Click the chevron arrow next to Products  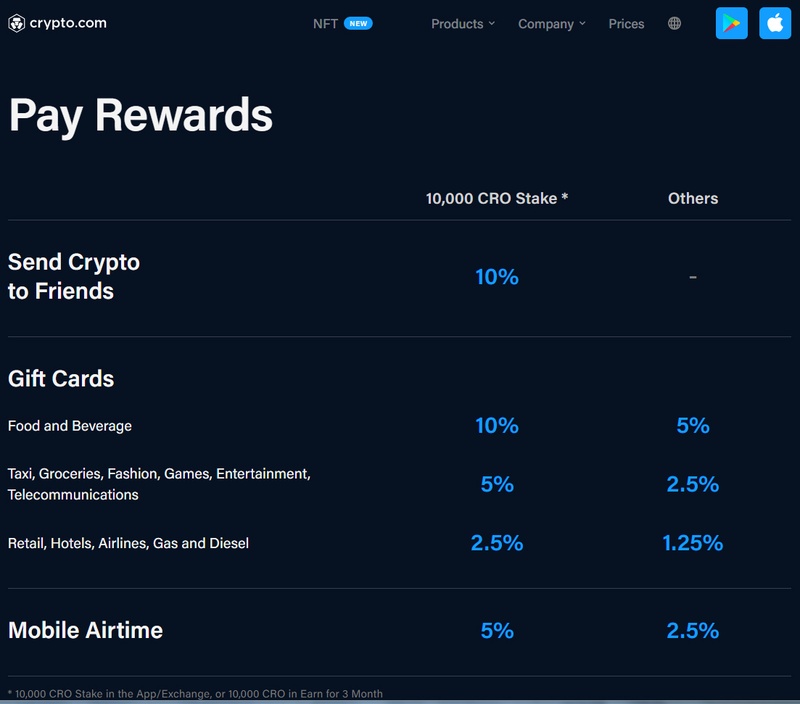tap(491, 23)
